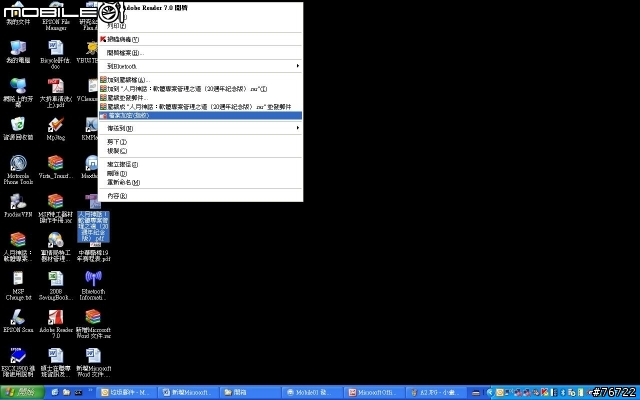Click Kaspersky 掃描病毒 menu entry
Viewport: 640px width, 400px height.
(200, 40)
